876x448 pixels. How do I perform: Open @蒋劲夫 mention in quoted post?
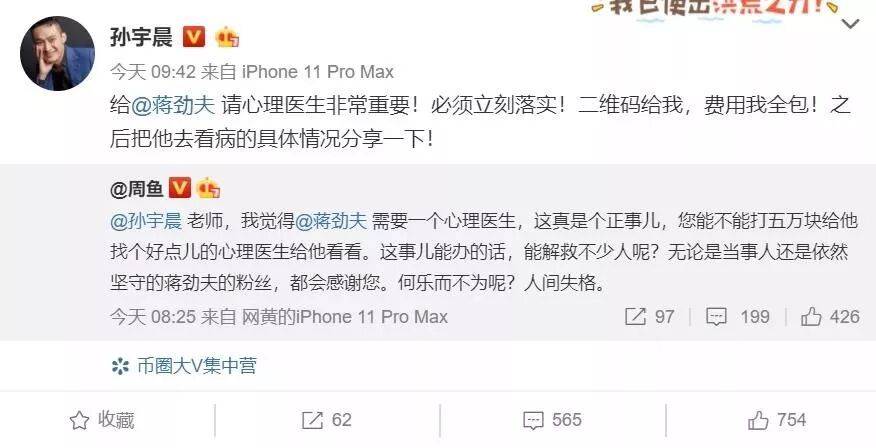pos(330,221)
